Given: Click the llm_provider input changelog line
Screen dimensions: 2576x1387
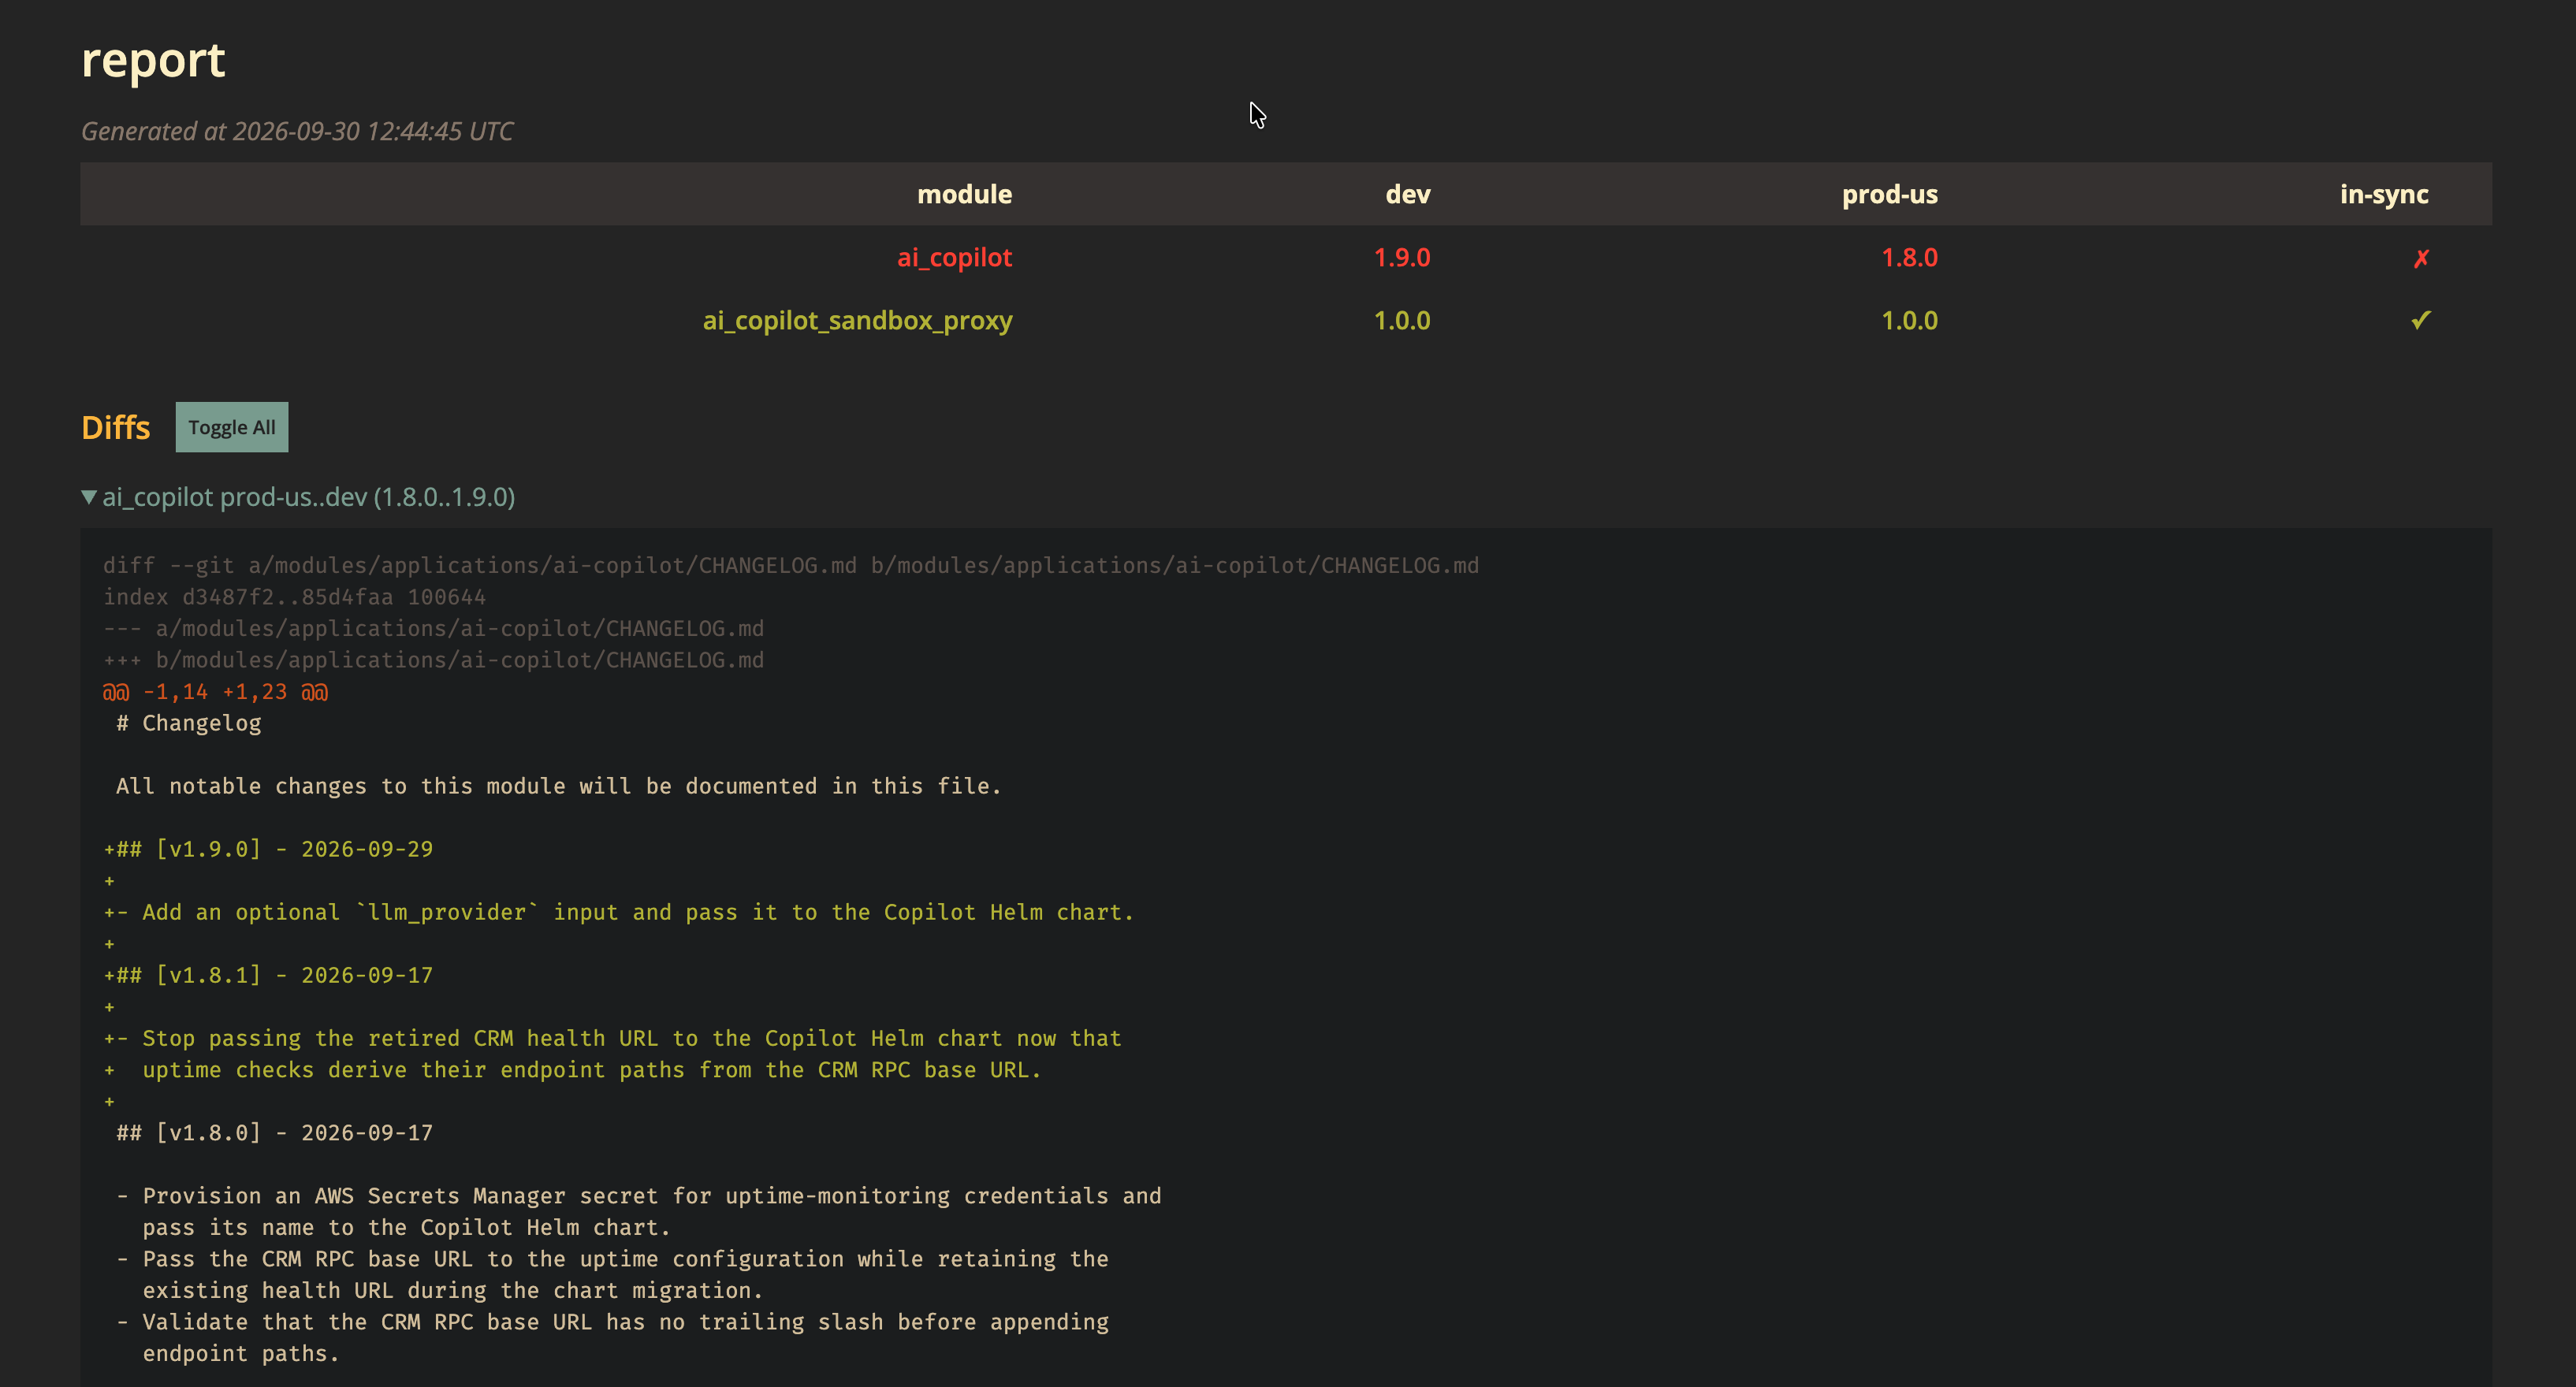Looking at the screenshot, I should (x=619, y=913).
